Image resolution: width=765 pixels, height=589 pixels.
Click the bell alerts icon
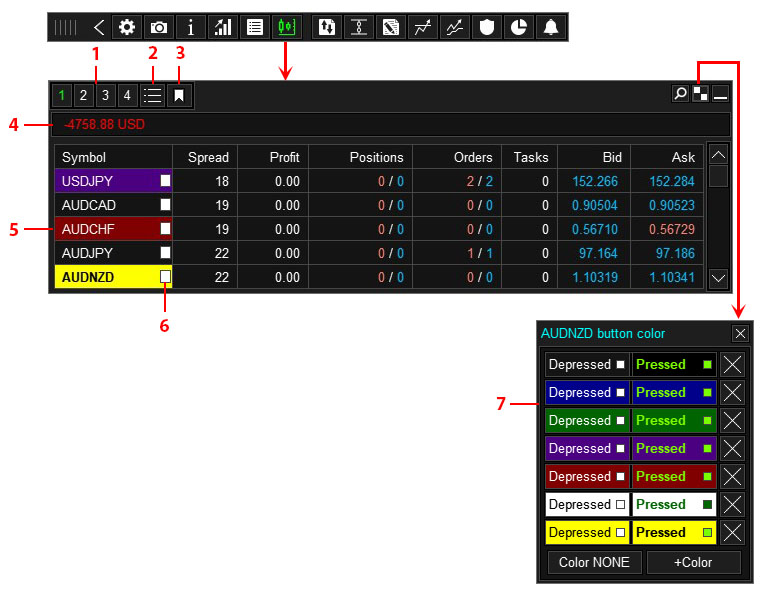550,27
